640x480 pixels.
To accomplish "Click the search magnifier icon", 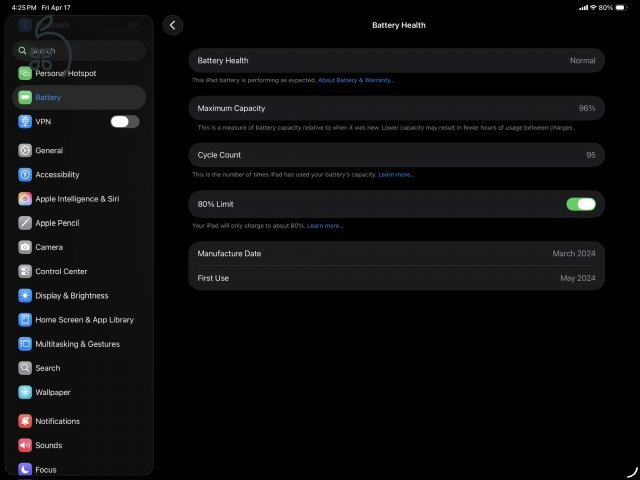I will click(22, 51).
